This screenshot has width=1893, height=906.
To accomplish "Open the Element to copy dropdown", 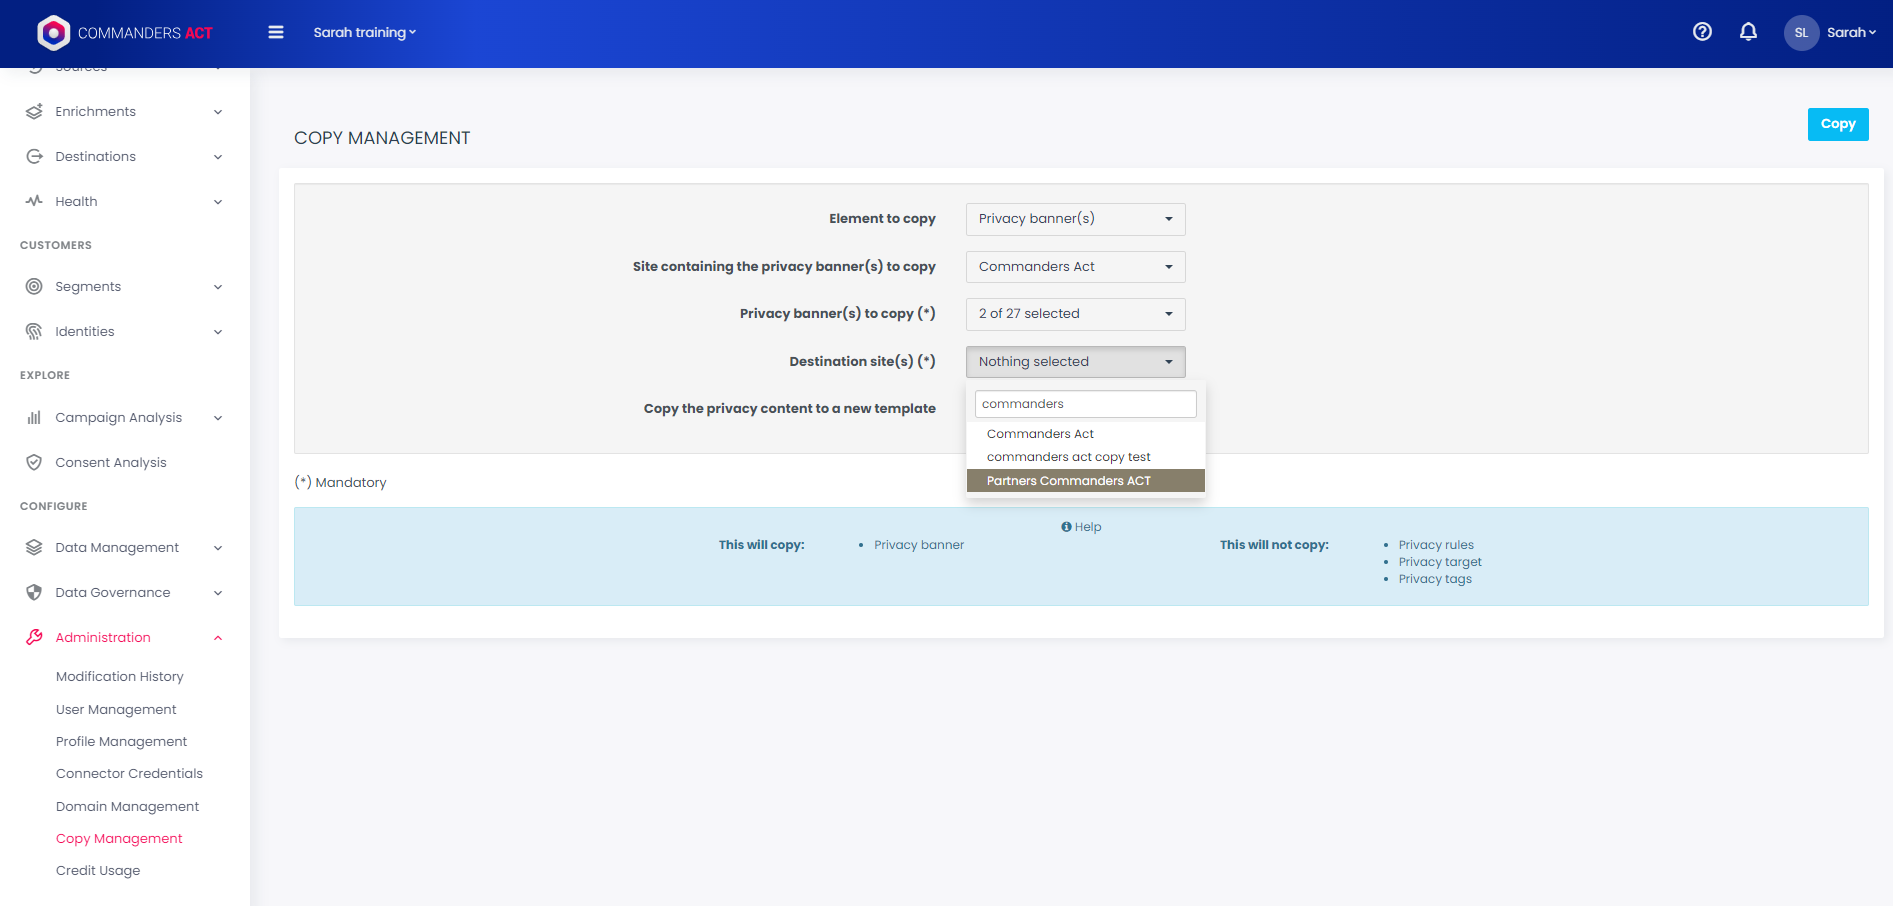I will pos(1075,219).
